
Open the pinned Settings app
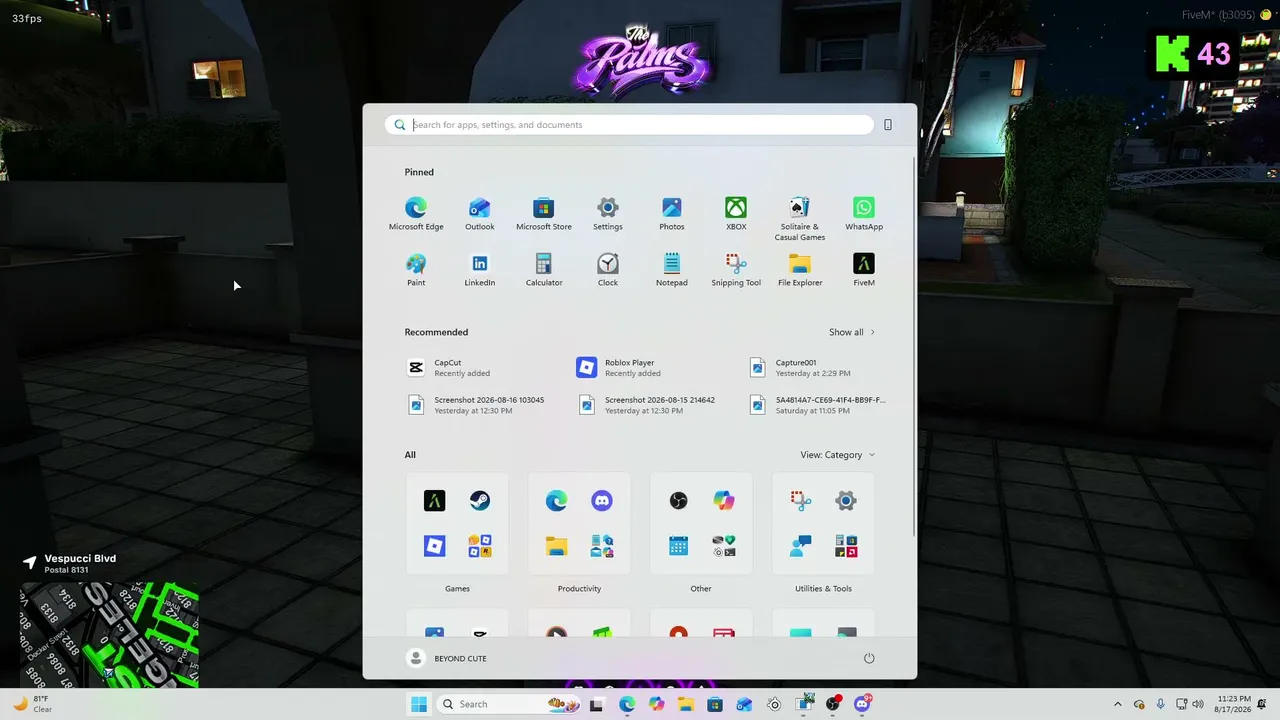click(608, 214)
